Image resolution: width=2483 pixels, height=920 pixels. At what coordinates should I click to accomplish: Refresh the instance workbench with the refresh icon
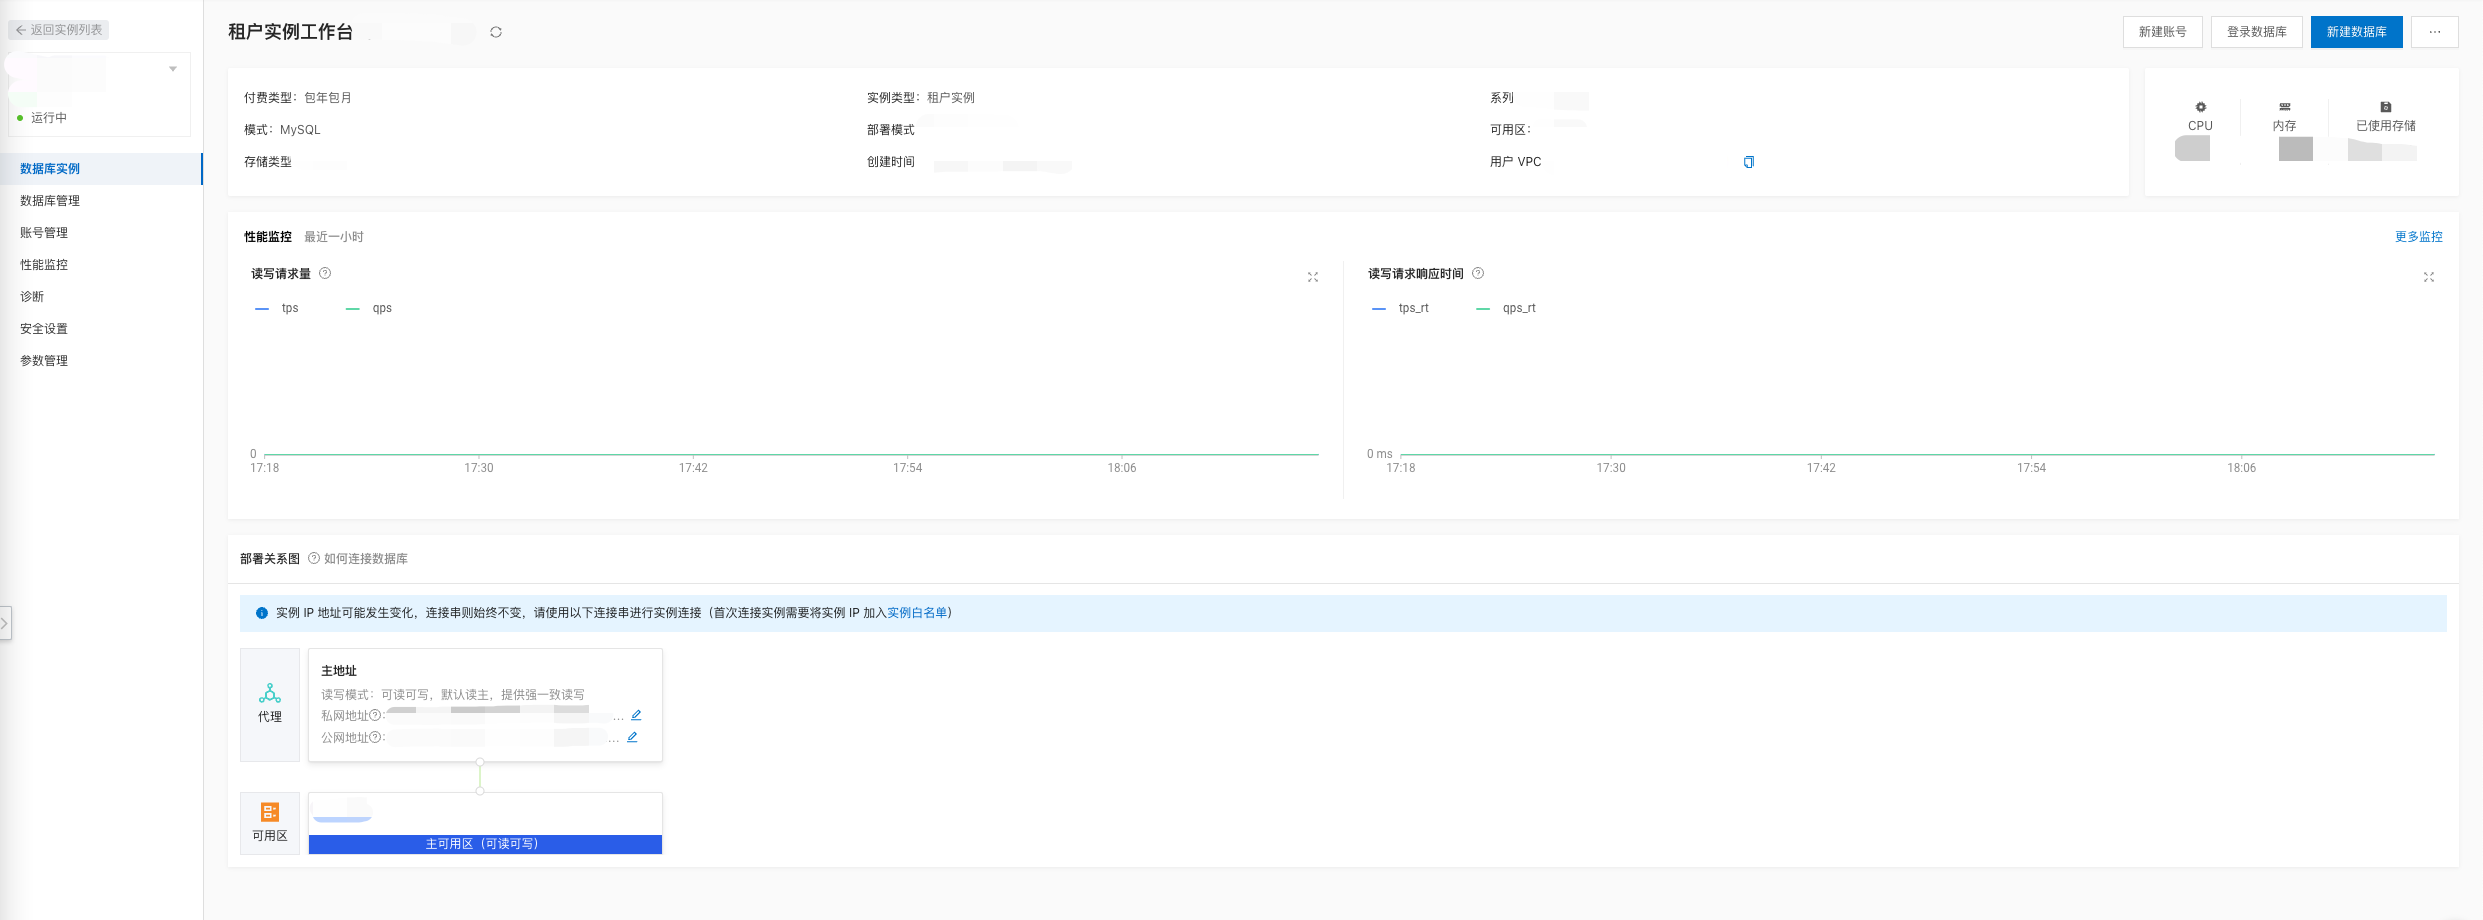point(496,31)
